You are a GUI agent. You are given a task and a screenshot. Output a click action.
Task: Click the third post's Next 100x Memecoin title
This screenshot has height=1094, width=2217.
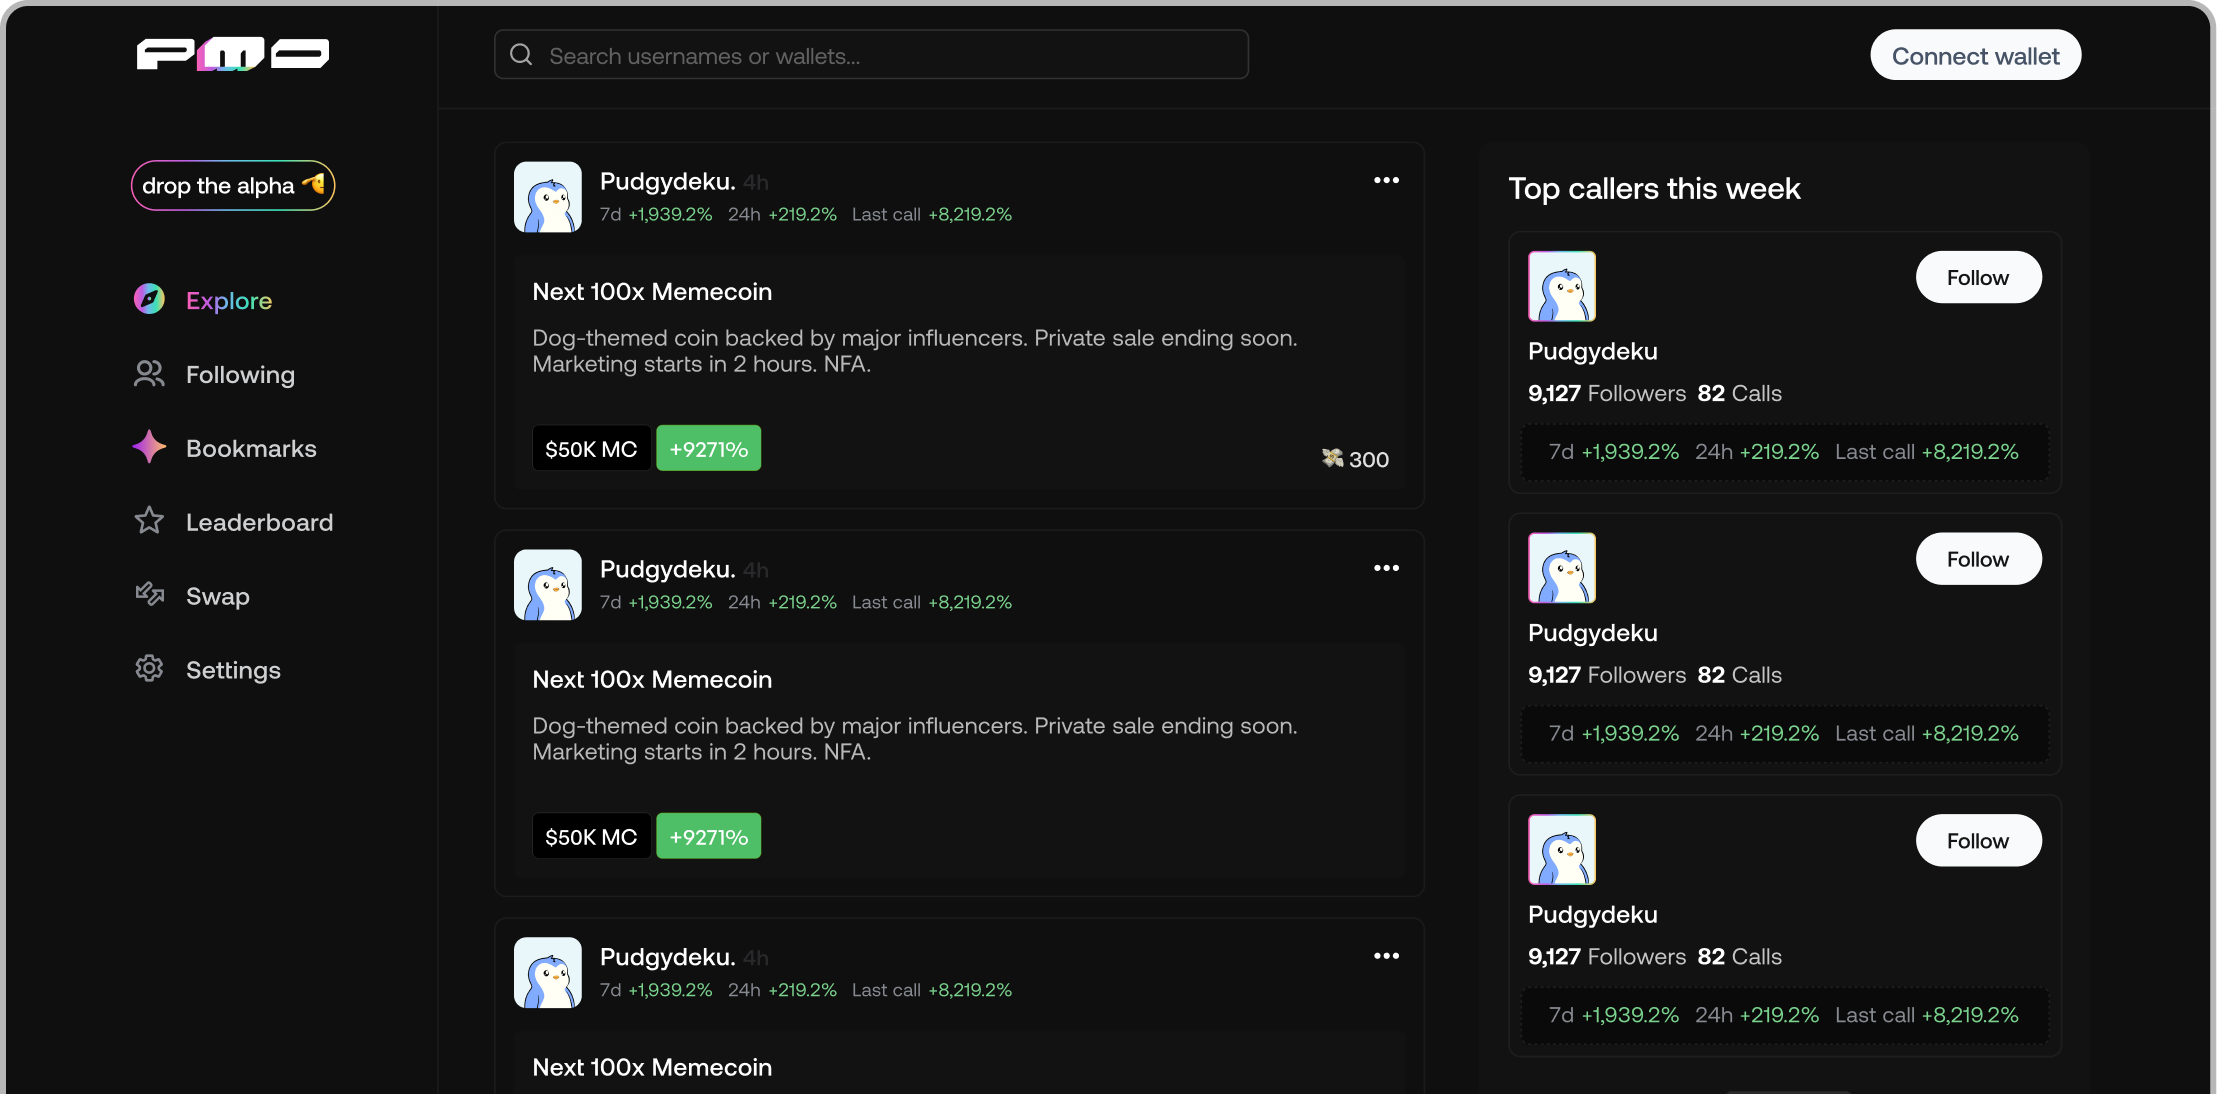click(x=652, y=1067)
